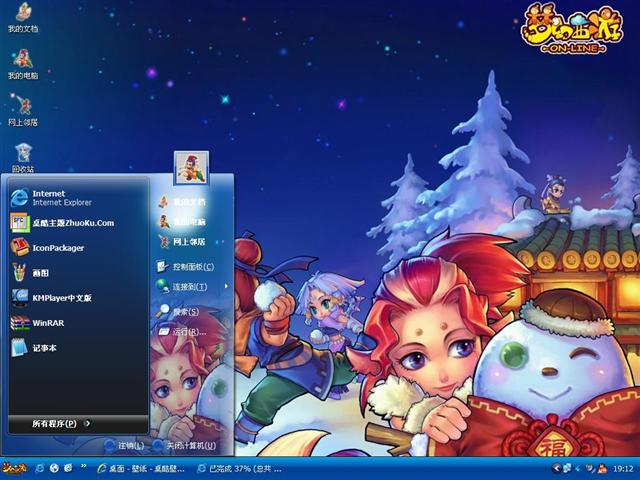640x480 pixels.
Task: Click the KMPlayer icon in Start menu
Action: click(20, 298)
